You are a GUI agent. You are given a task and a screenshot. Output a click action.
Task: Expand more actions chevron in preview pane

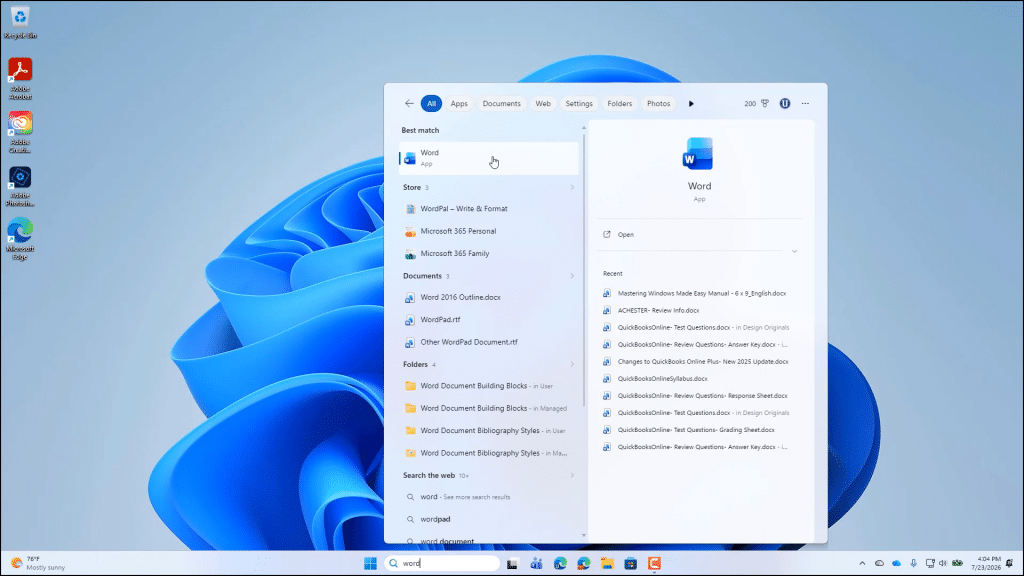794,251
